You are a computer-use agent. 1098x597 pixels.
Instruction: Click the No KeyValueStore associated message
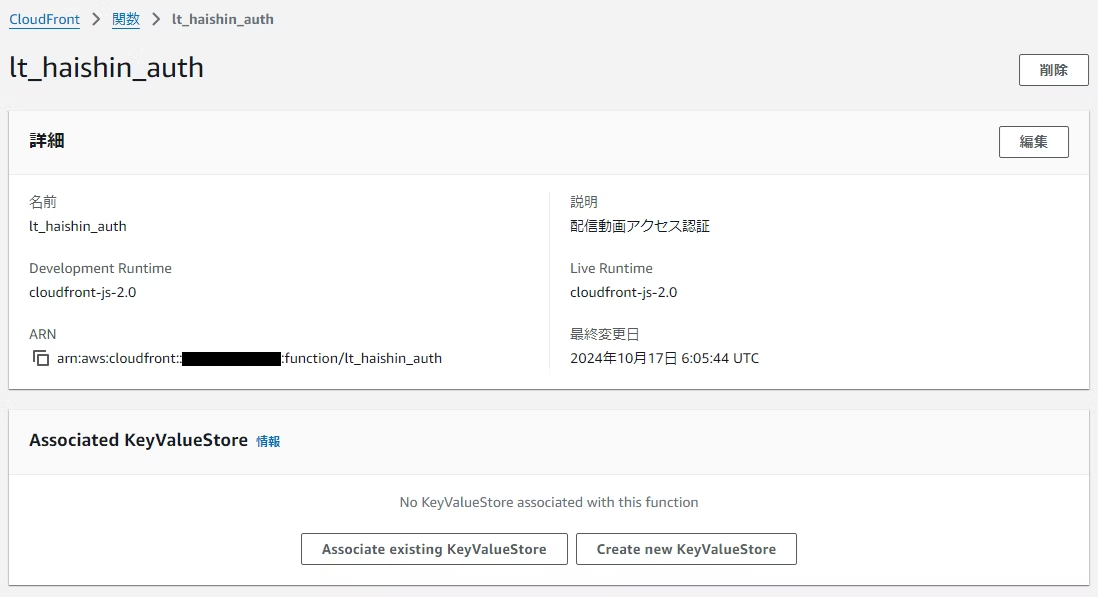548,503
